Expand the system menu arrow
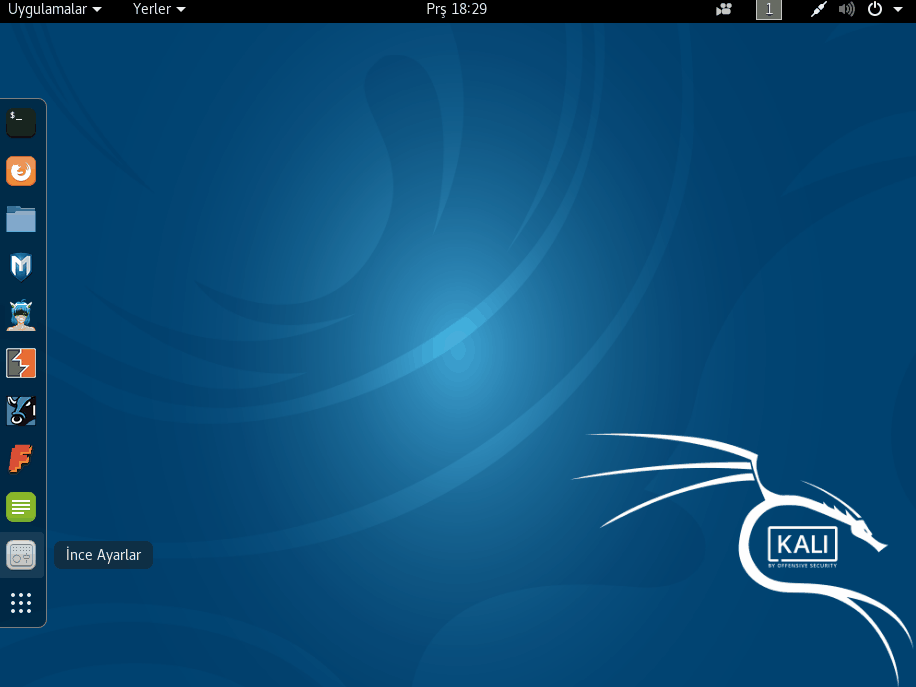The image size is (916, 687). coord(898,9)
